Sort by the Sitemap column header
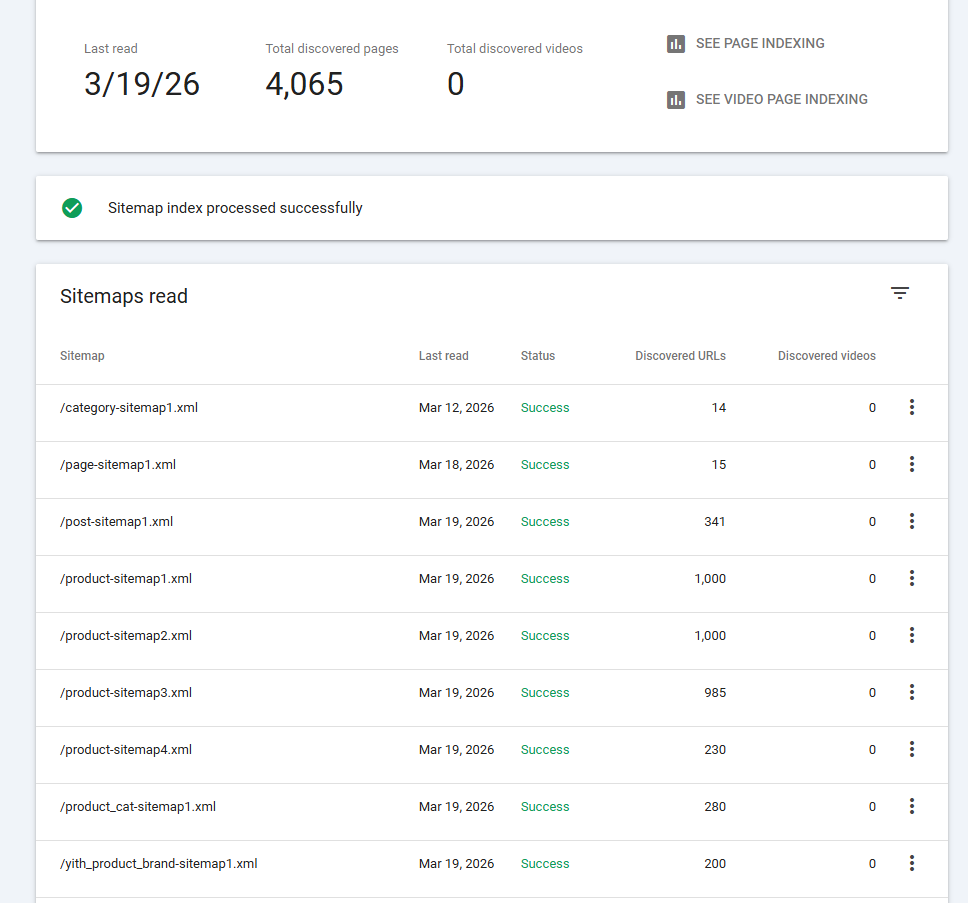 click(x=82, y=356)
